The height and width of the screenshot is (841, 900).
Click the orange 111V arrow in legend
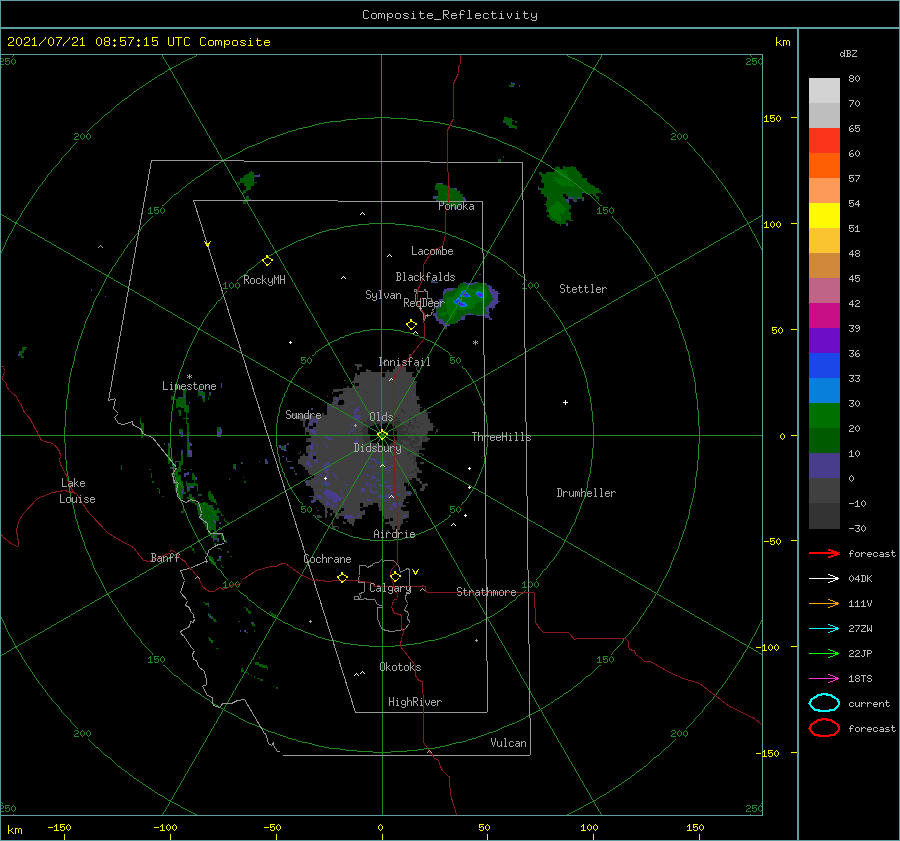click(x=824, y=603)
